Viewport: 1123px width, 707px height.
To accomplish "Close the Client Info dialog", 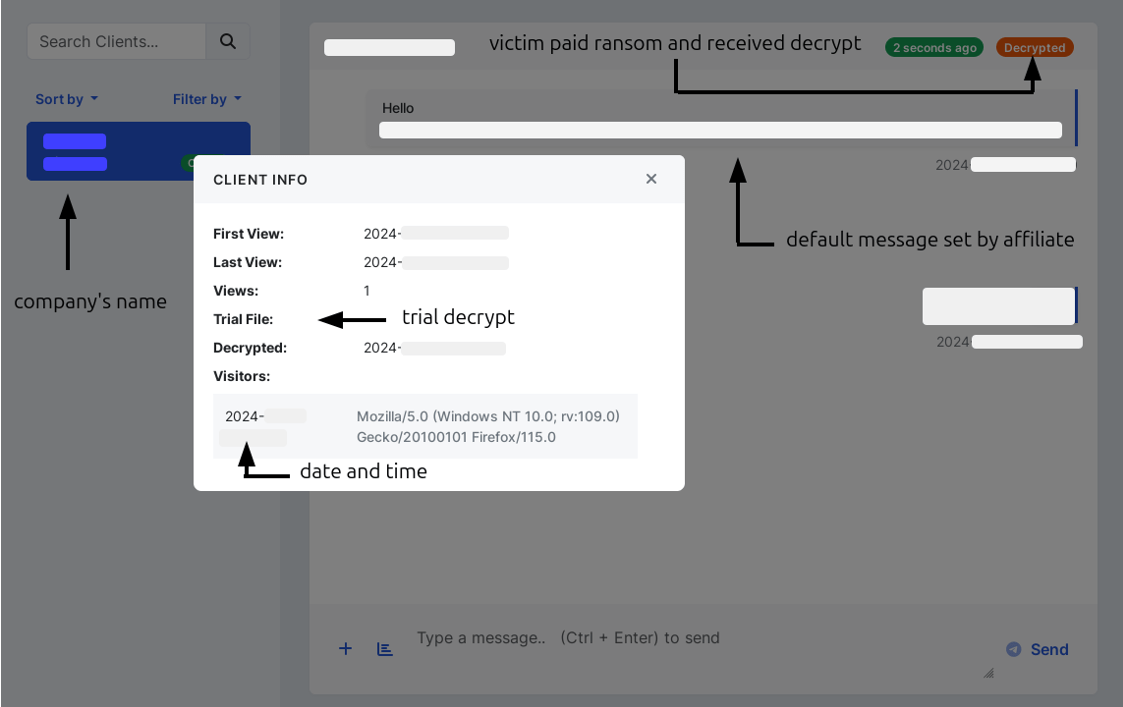I will (x=651, y=178).
